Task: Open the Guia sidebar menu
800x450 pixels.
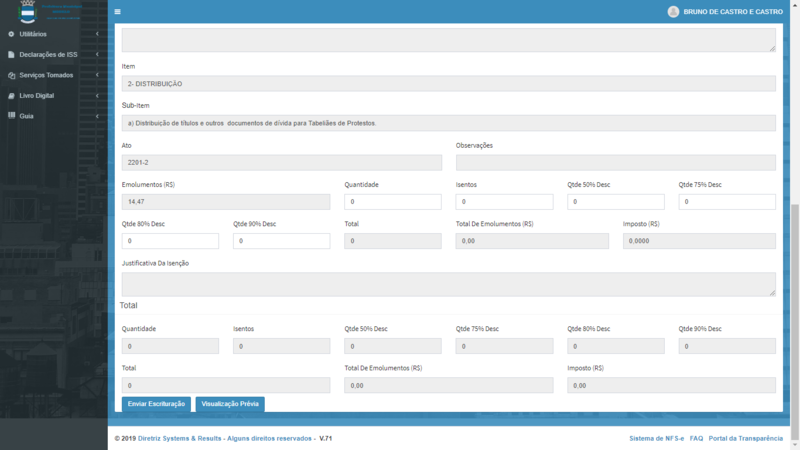Action: coord(26,116)
